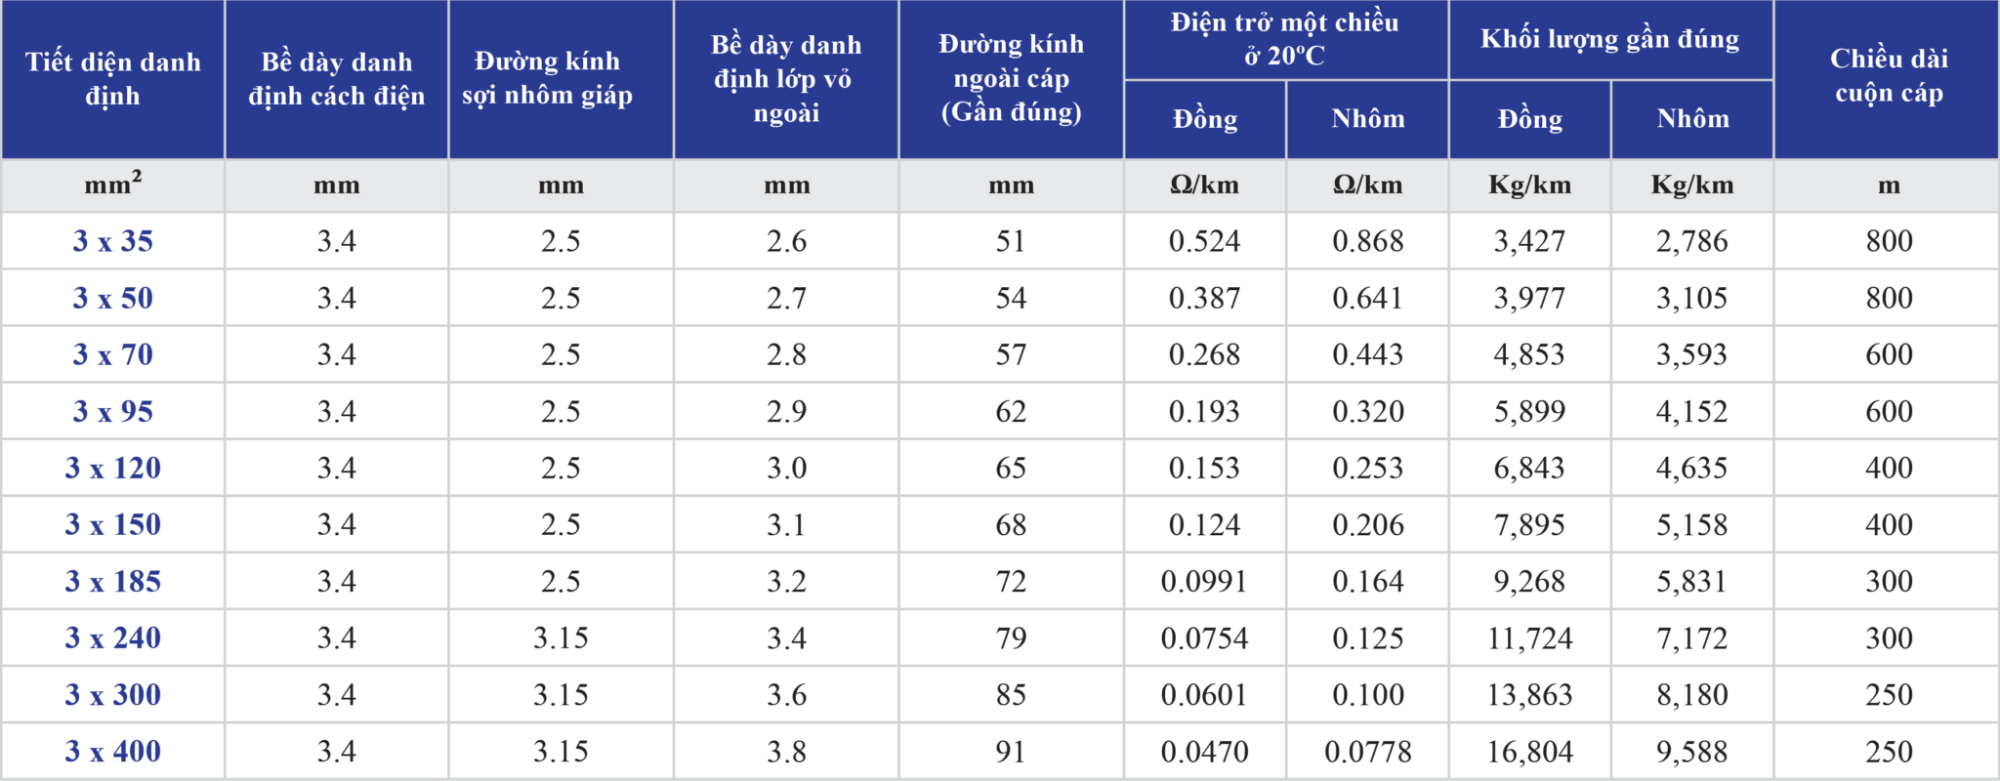Viewport: 2000px width, 781px height.
Task: Select the 2,786 aluminum weight cell
Action: click(1692, 241)
